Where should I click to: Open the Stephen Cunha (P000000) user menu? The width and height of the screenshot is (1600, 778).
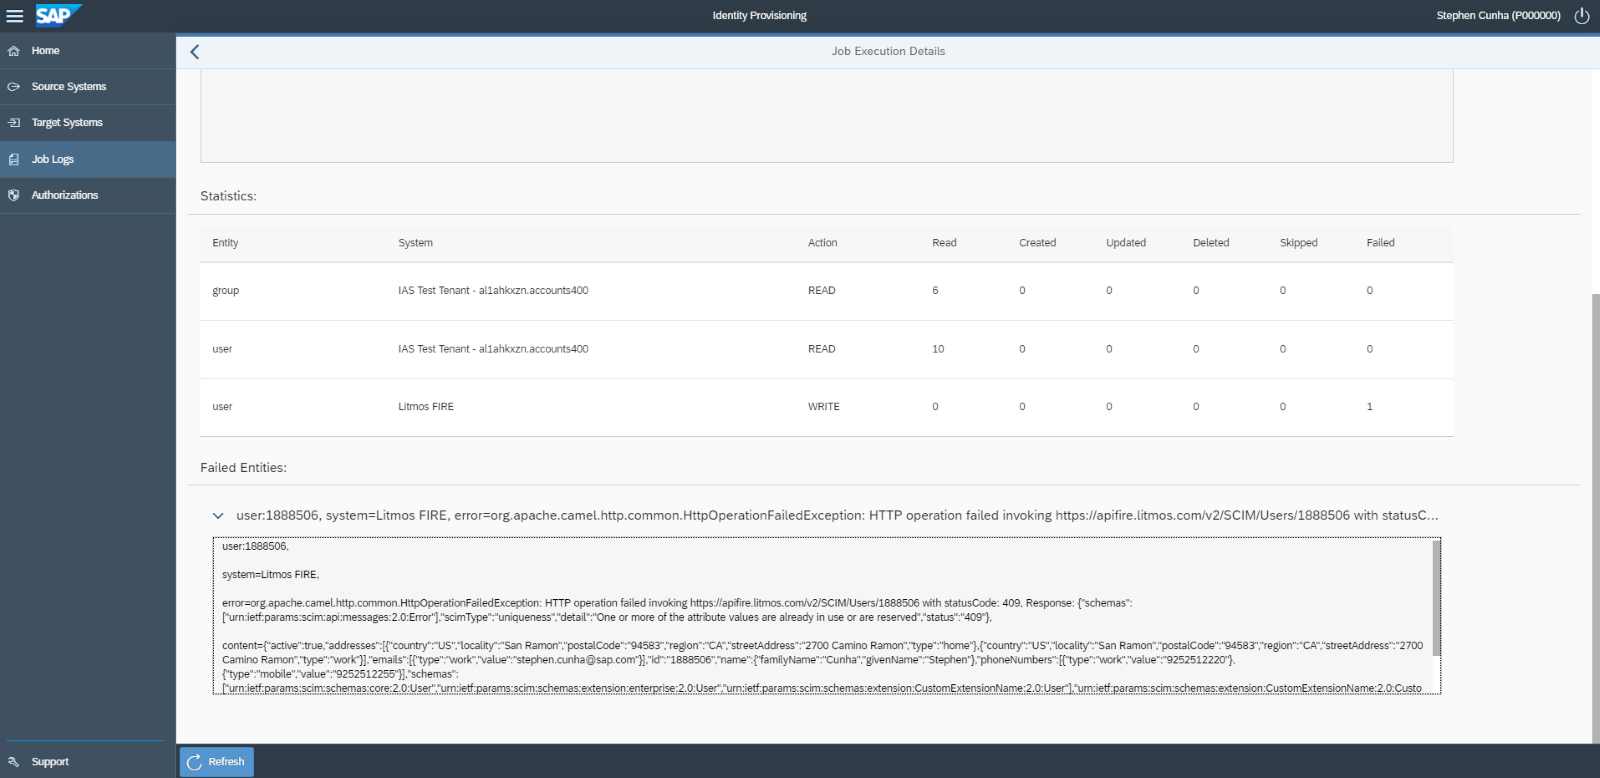(1498, 15)
